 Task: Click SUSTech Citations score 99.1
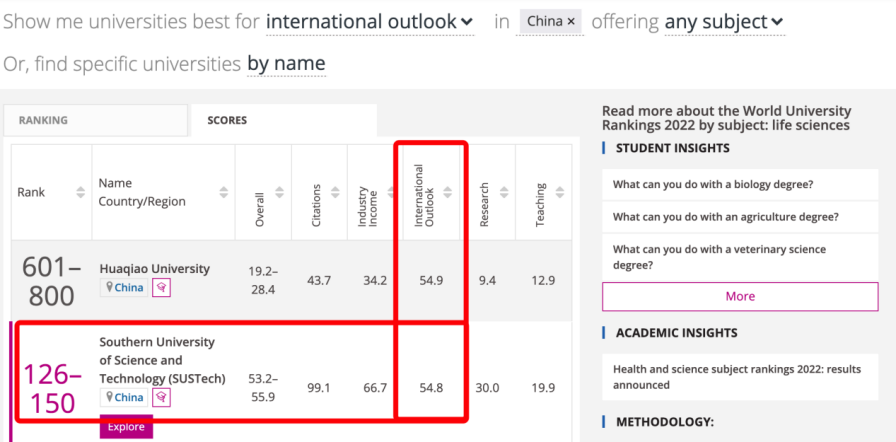[x=319, y=388]
